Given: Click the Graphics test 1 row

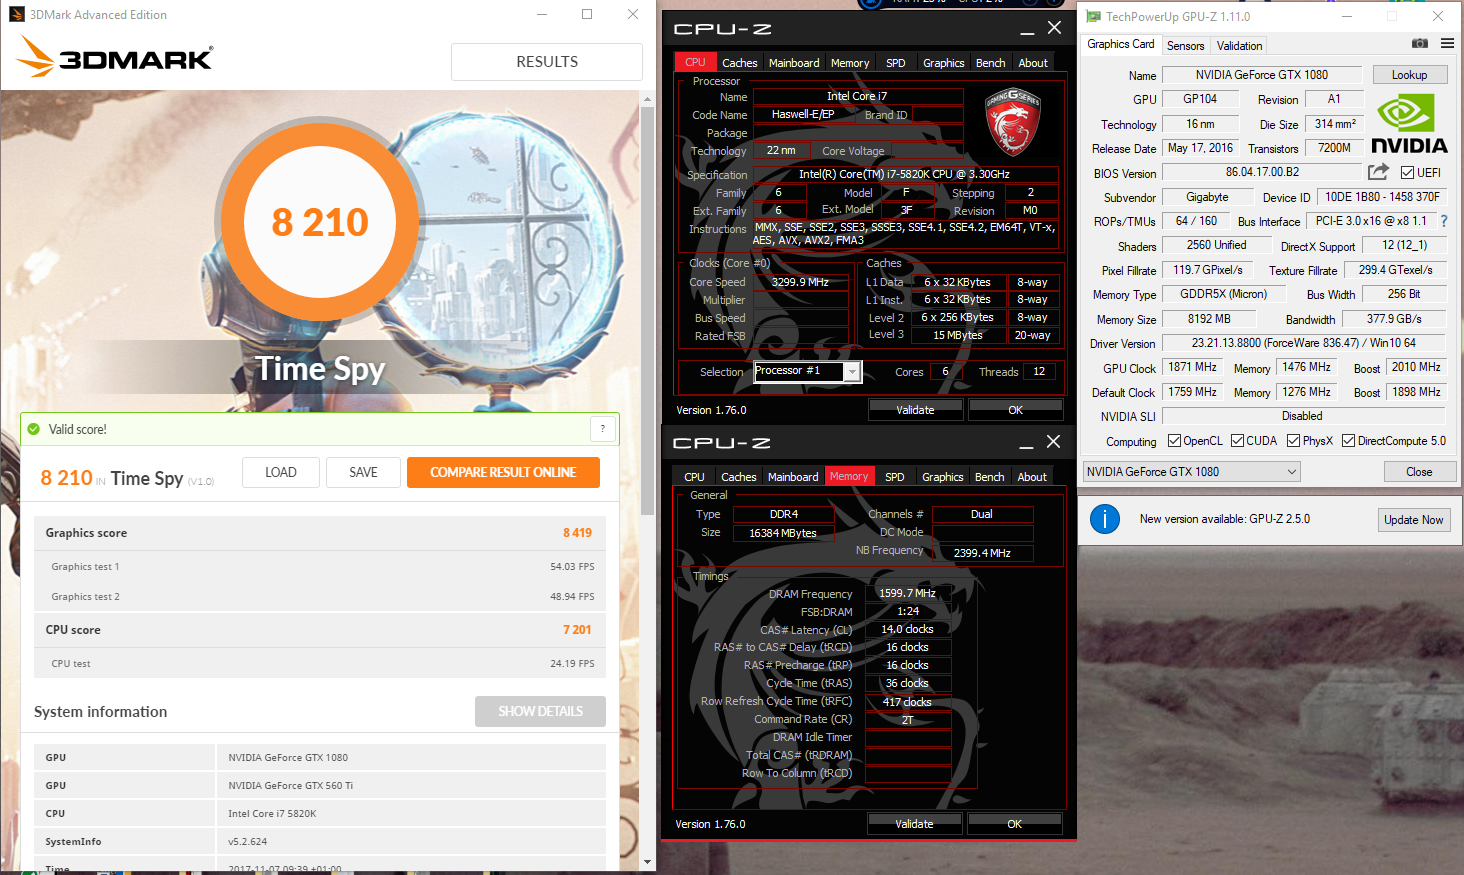Looking at the screenshot, I should [x=320, y=566].
